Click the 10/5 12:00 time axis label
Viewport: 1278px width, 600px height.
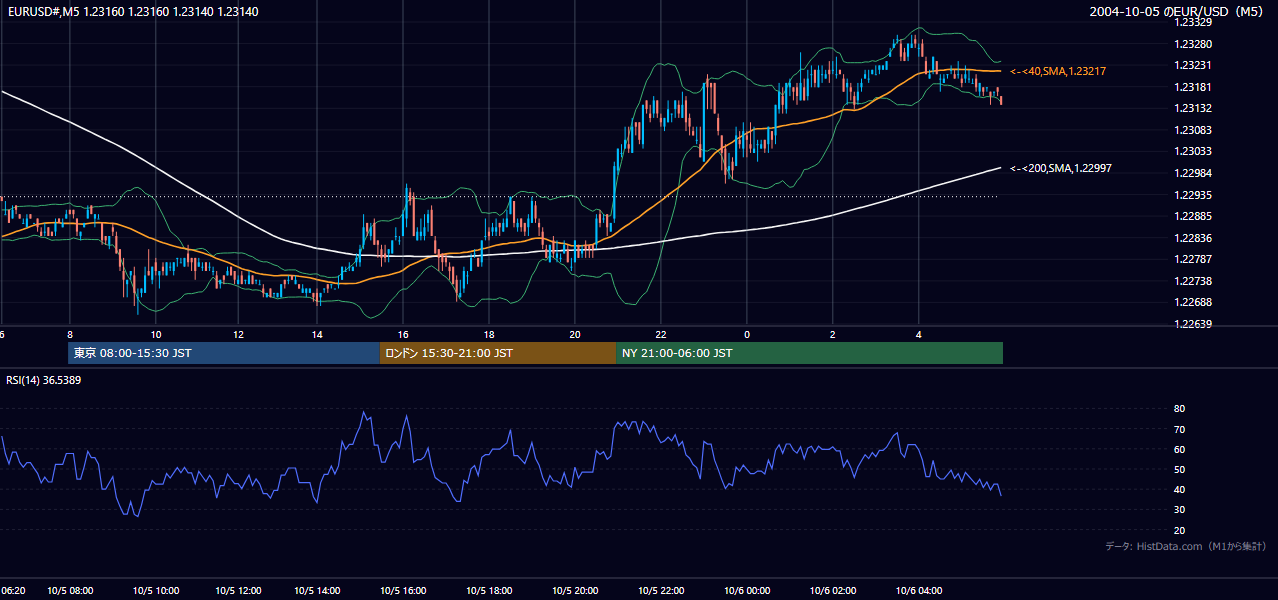coord(239,591)
